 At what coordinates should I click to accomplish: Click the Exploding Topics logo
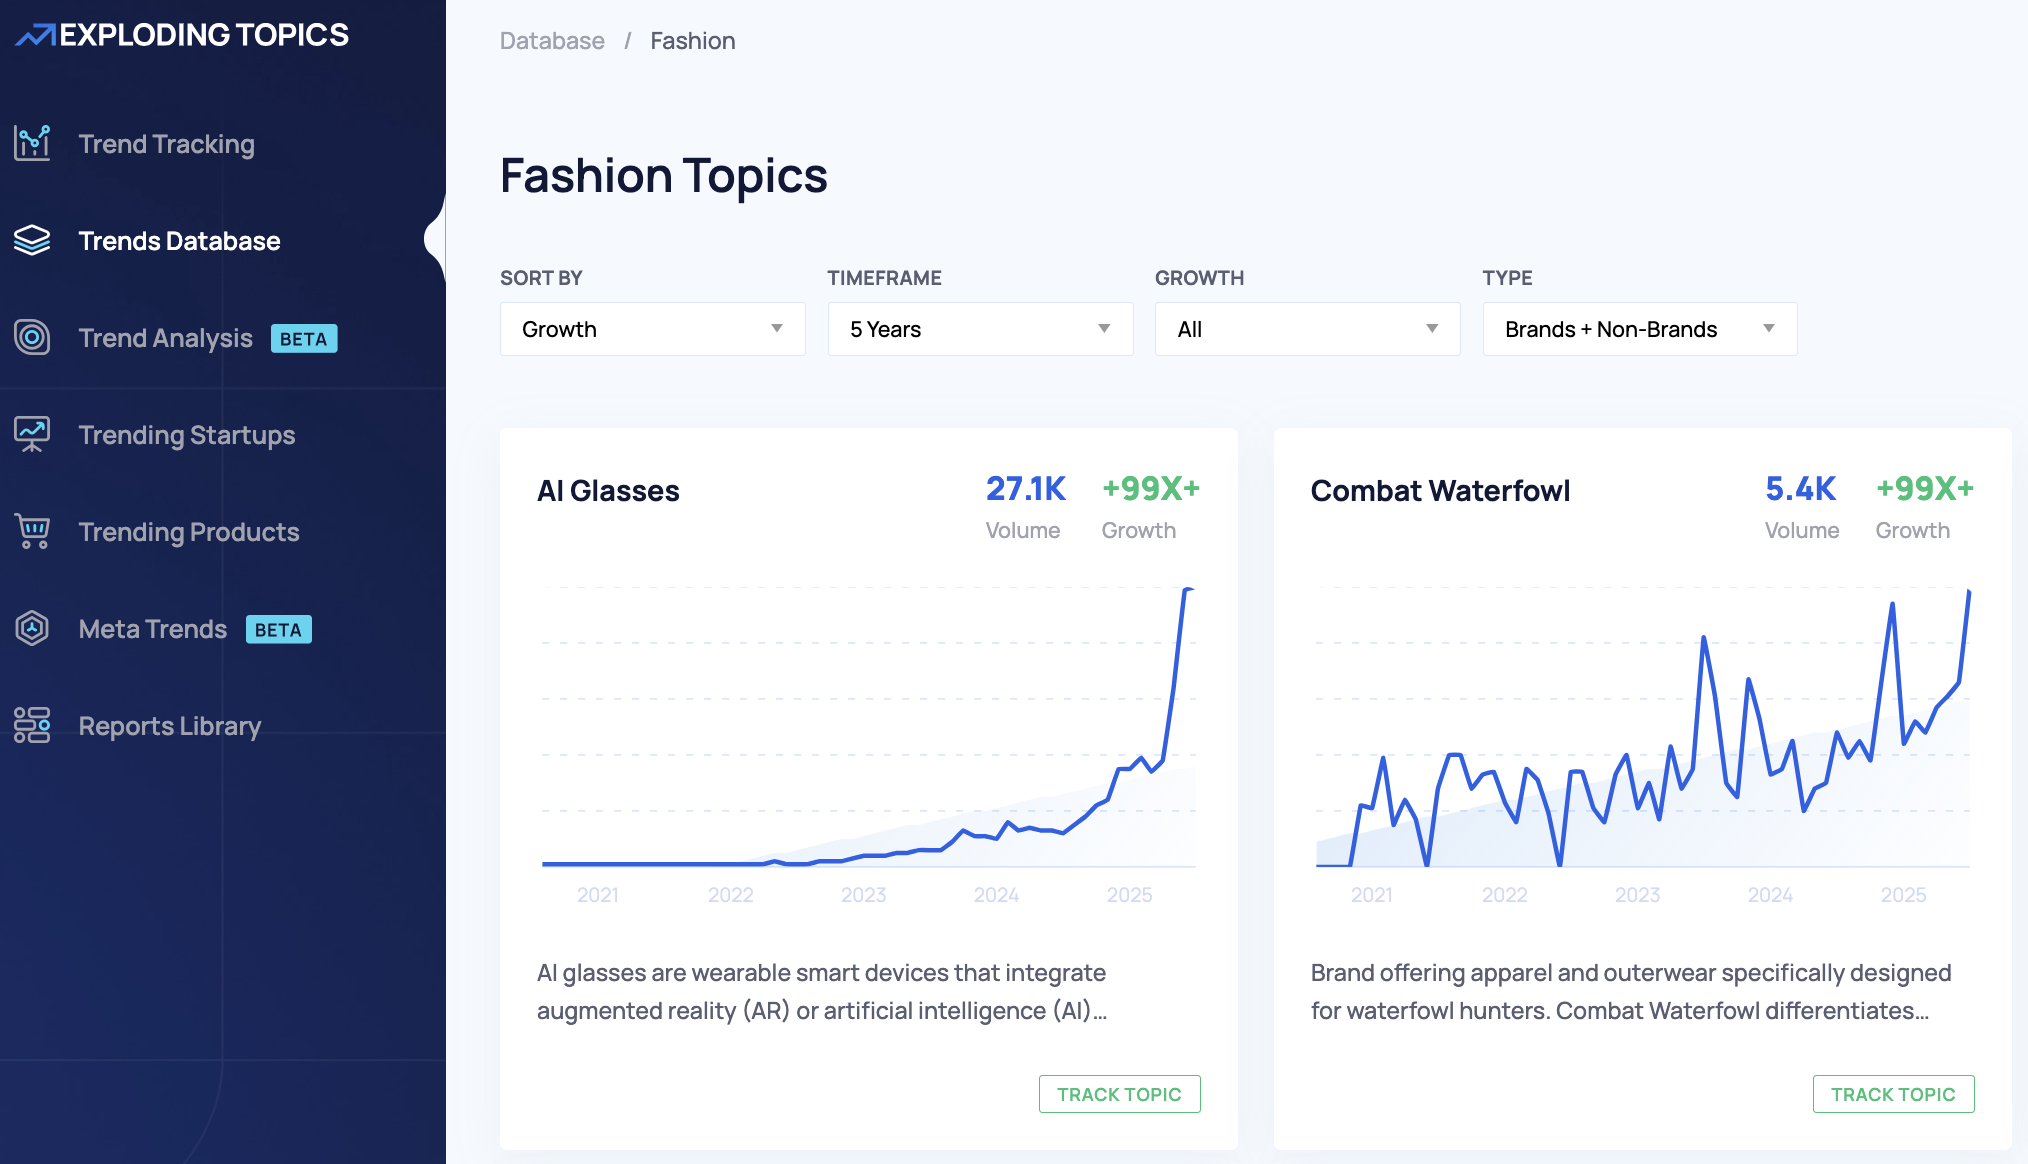(x=182, y=35)
